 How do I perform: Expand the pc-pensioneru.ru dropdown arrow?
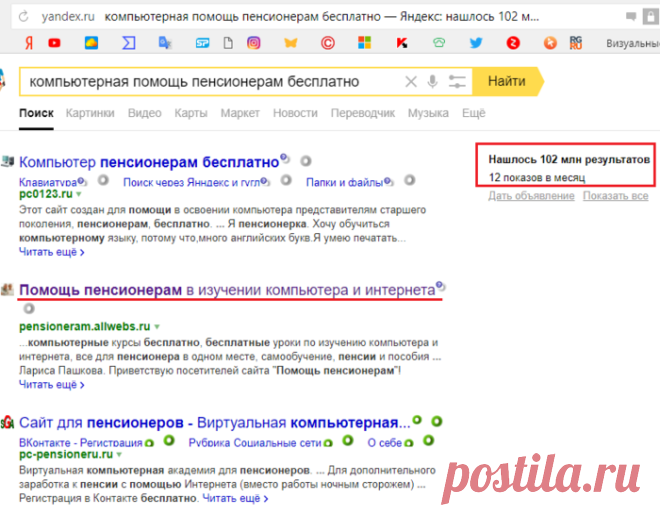(x=119, y=455)
